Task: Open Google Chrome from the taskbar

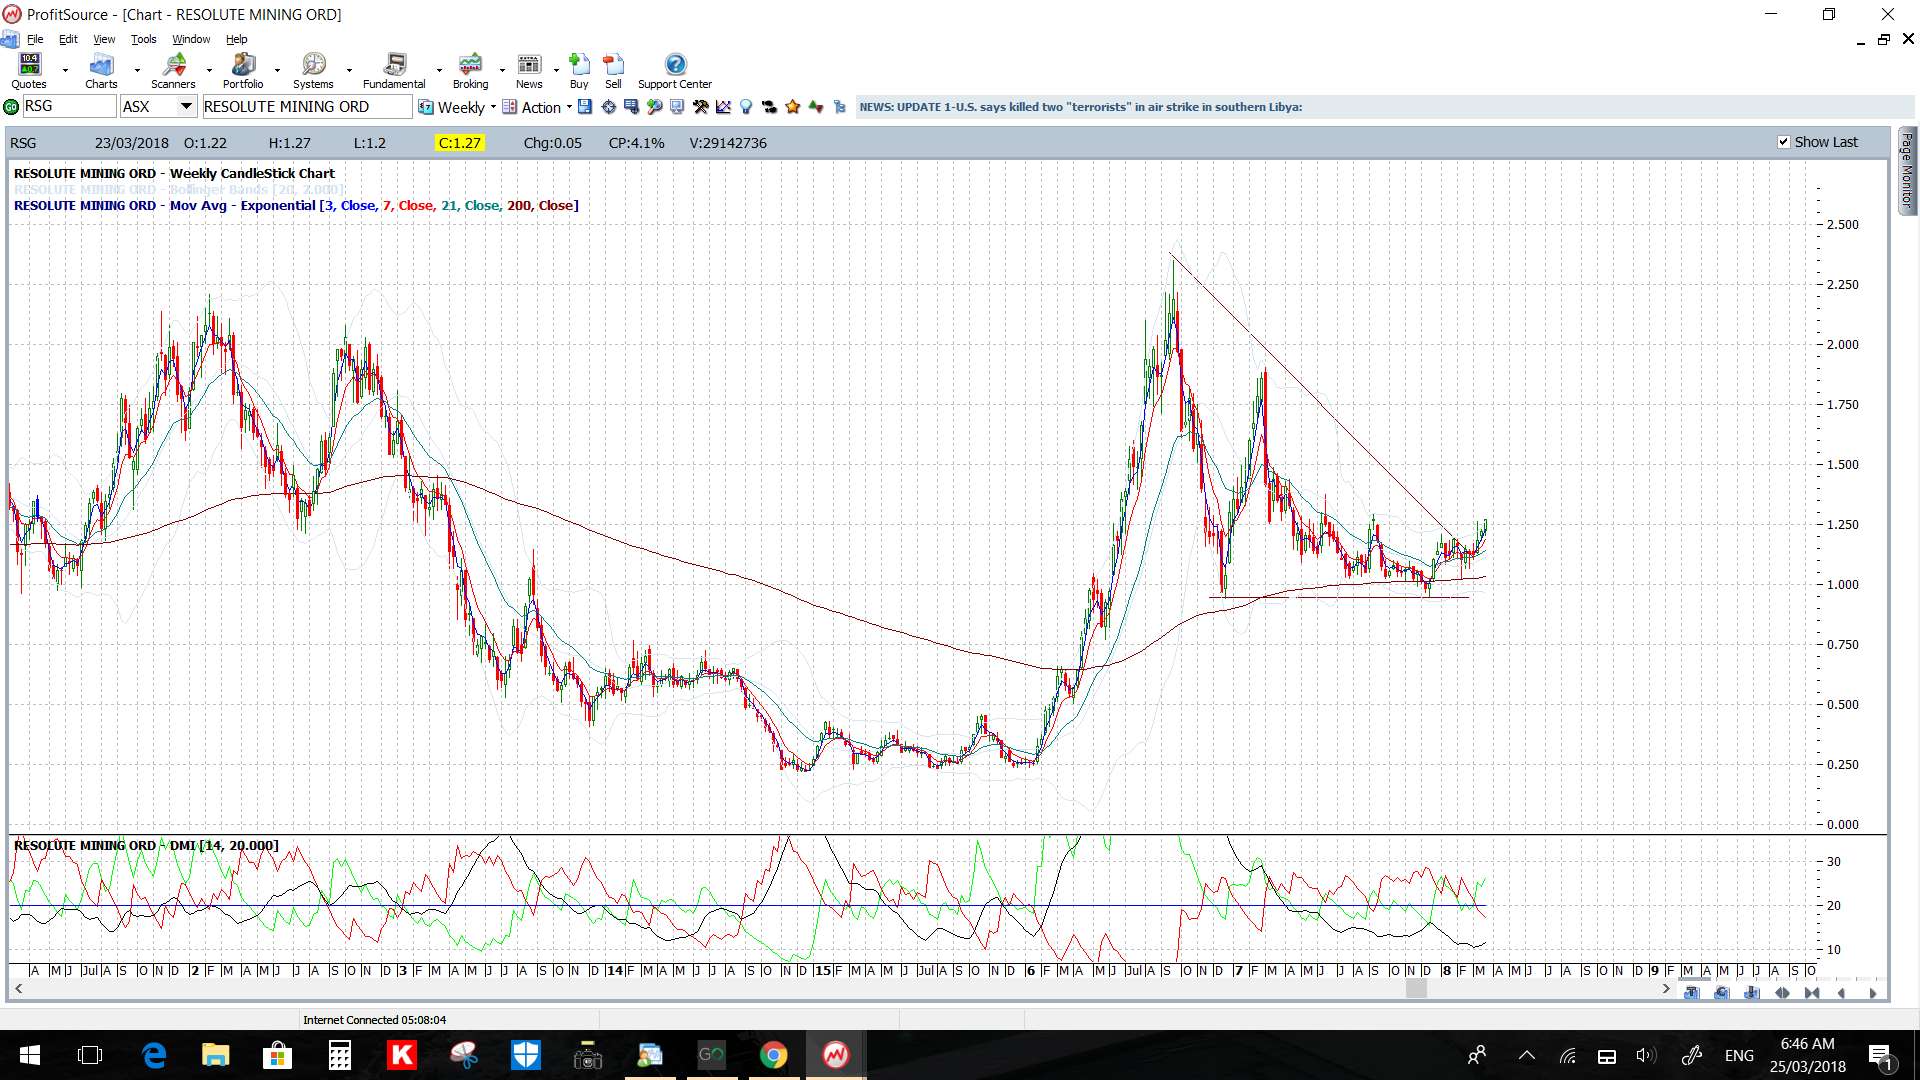Action: pyautogui.click(x=773, y=1055)
